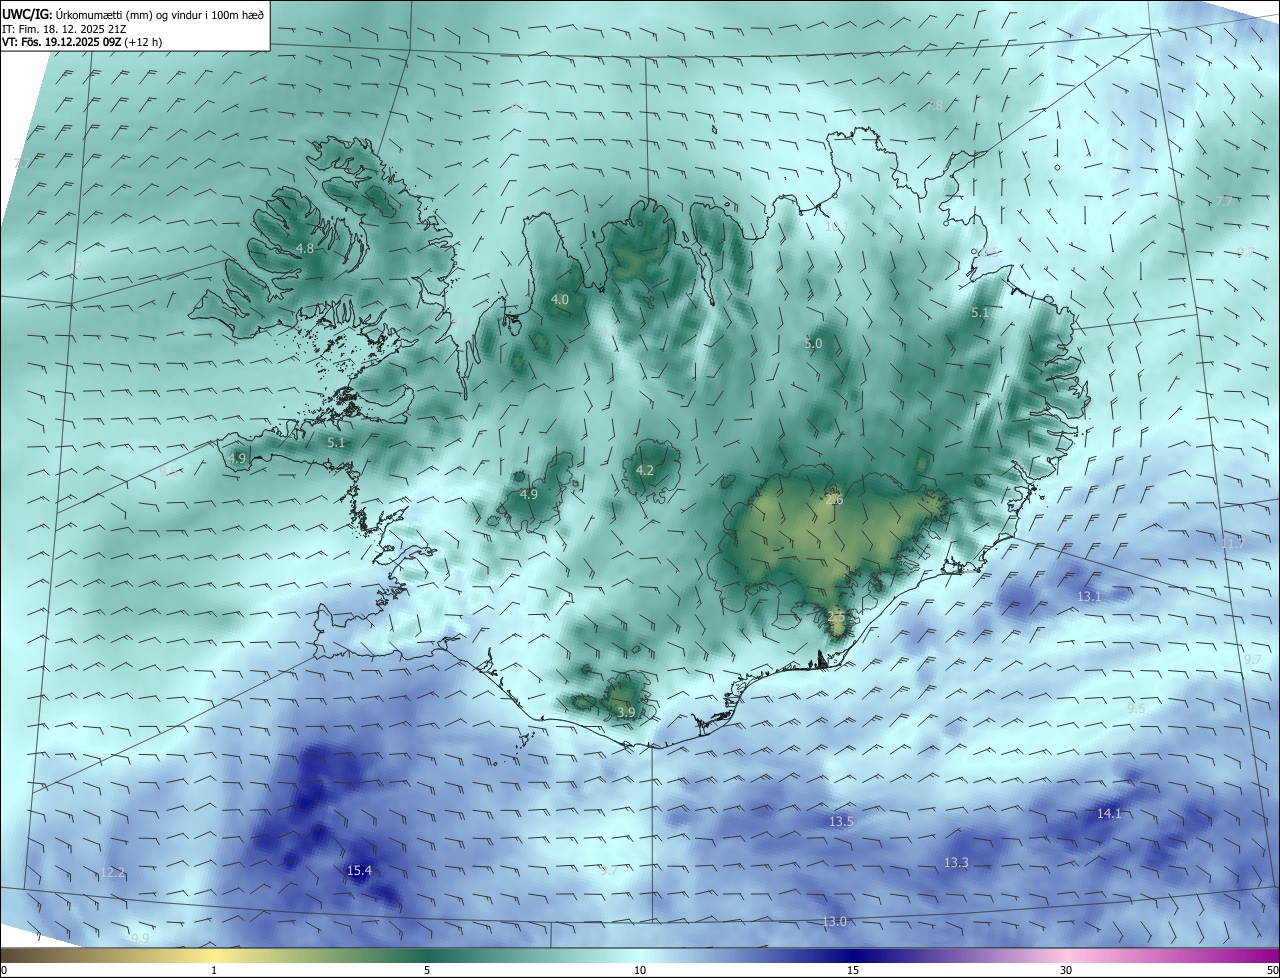
Task: Click the 4.0 value label on the map
Action: point(560,299)
